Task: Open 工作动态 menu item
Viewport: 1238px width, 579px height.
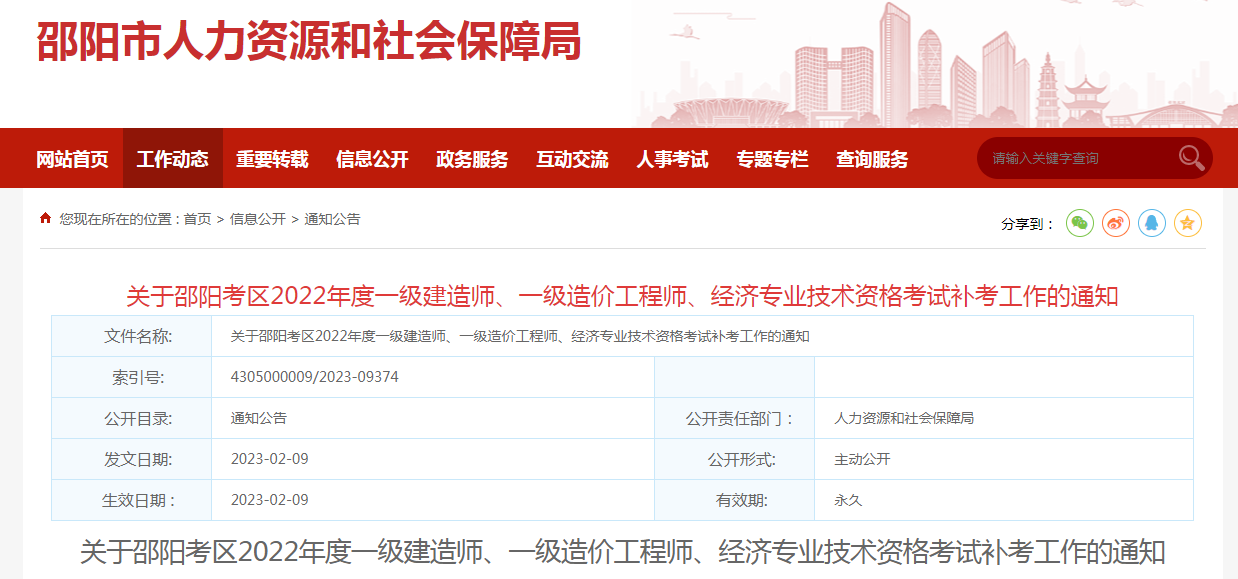Action: click(x=173, y=159)
